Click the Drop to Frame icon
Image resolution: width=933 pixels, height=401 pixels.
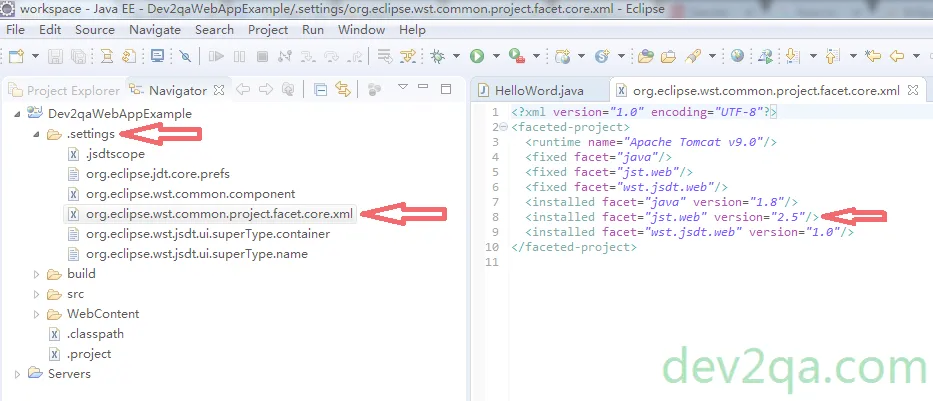click(x=385, y=57)
